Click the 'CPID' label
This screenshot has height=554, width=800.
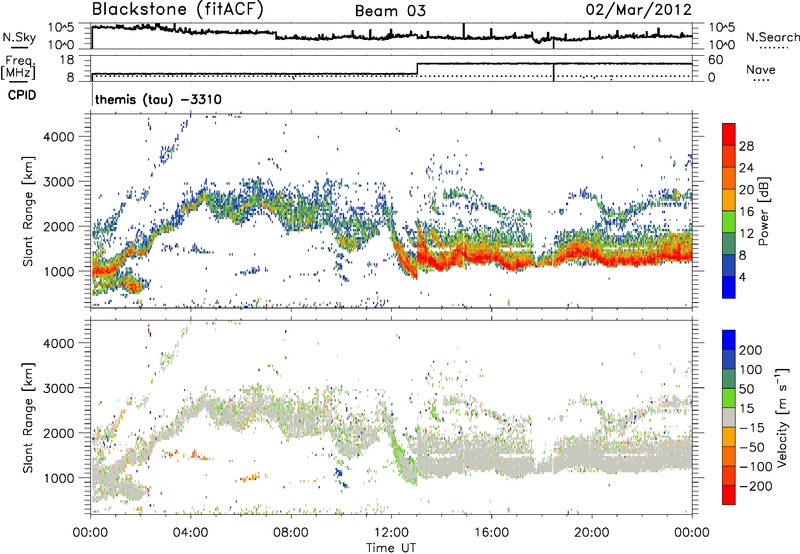point(22,95)
